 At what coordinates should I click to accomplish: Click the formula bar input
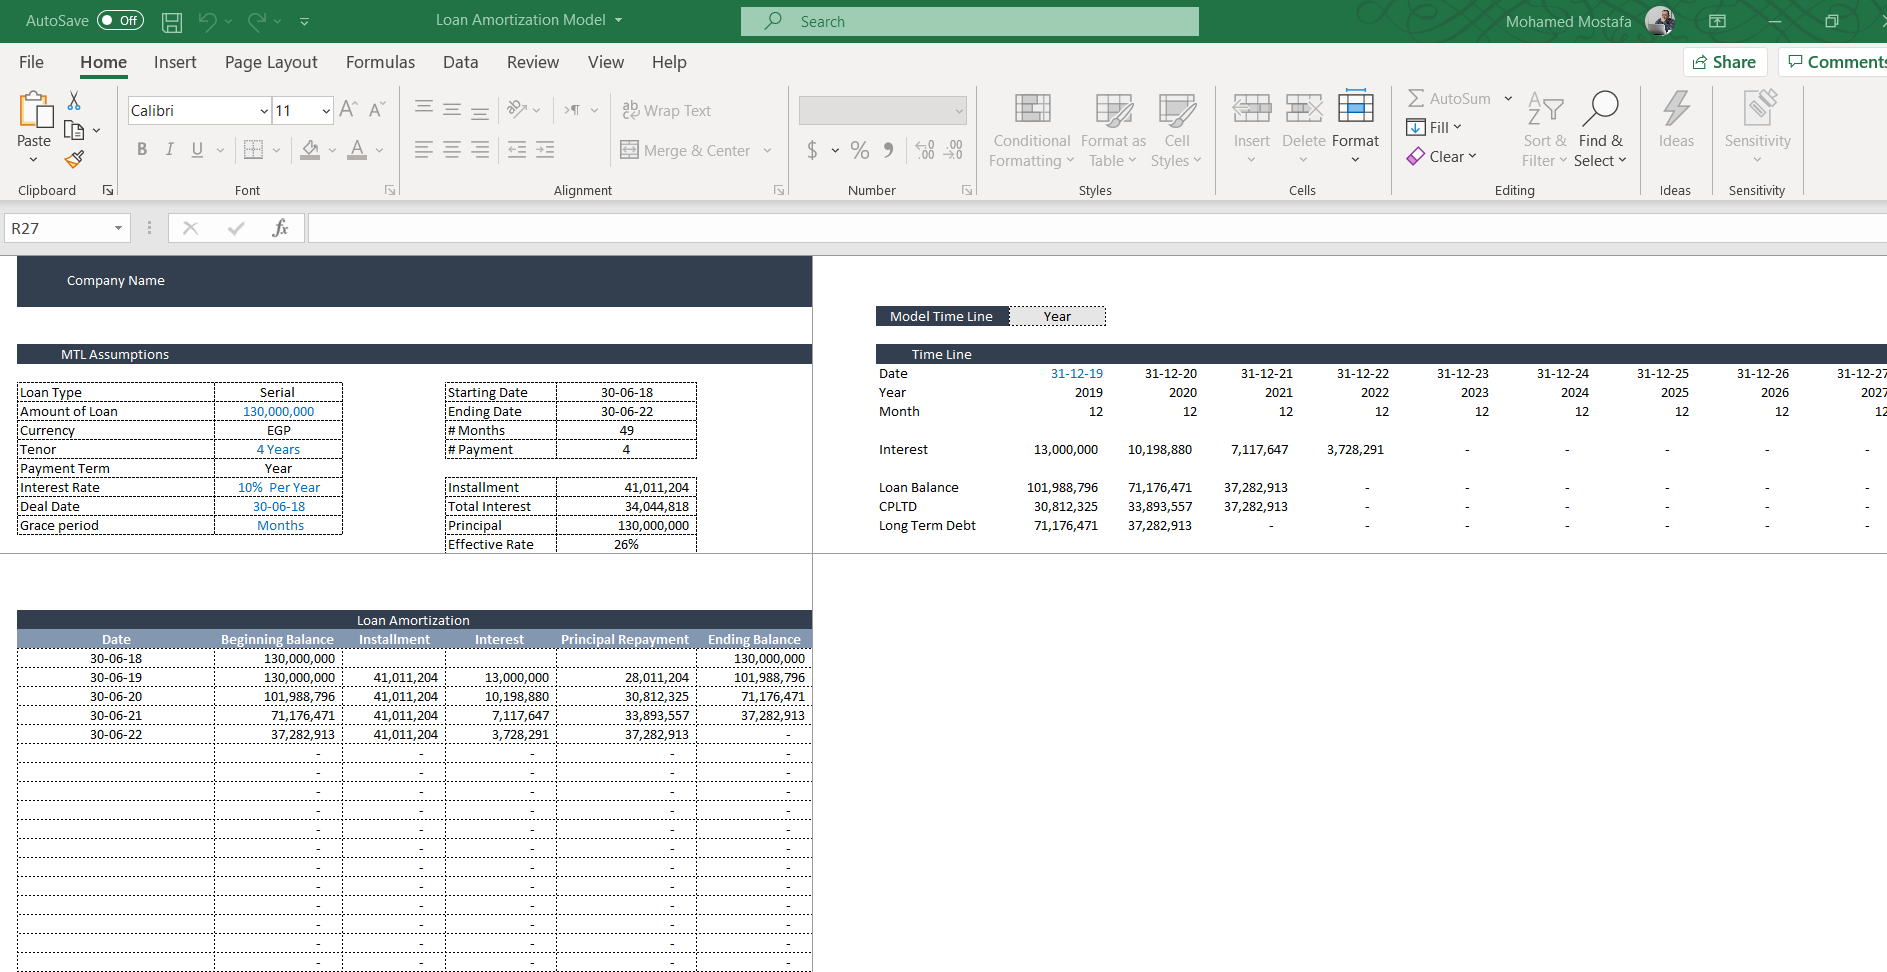(x=1097, y=228)
